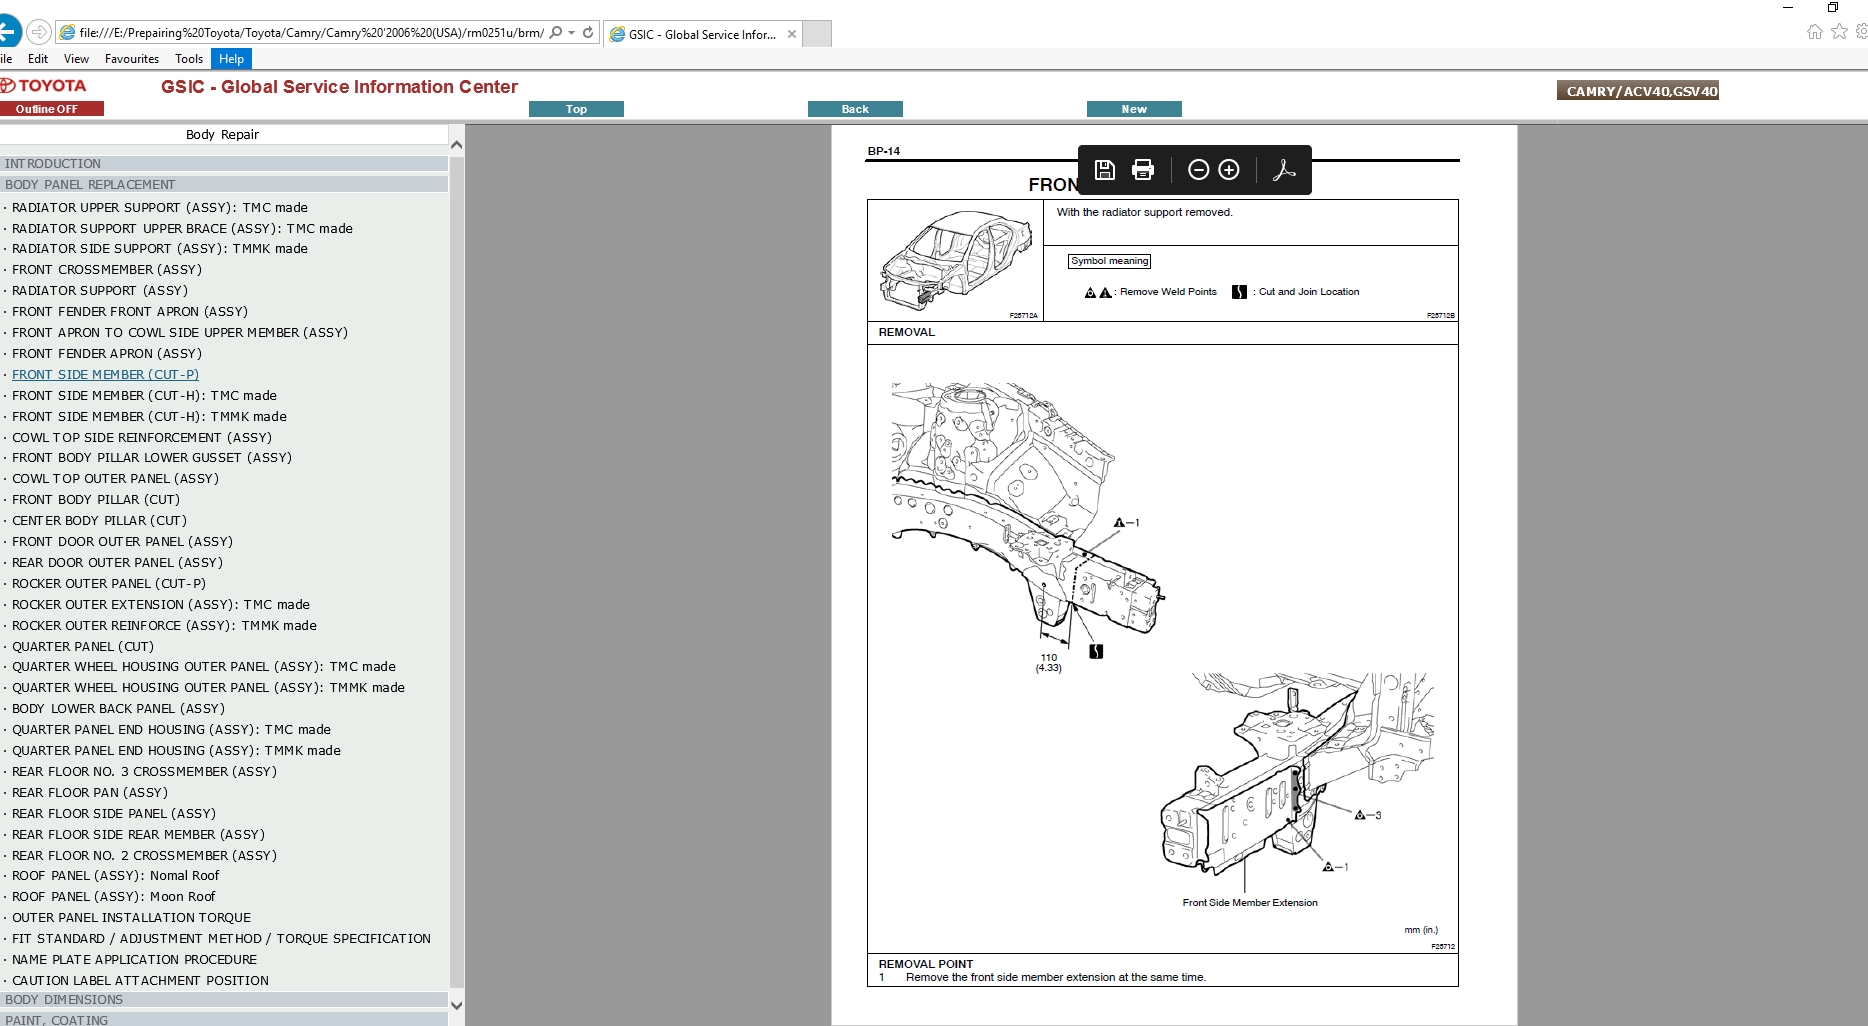Open favourites with the star icon

[x=1839, y=32]
